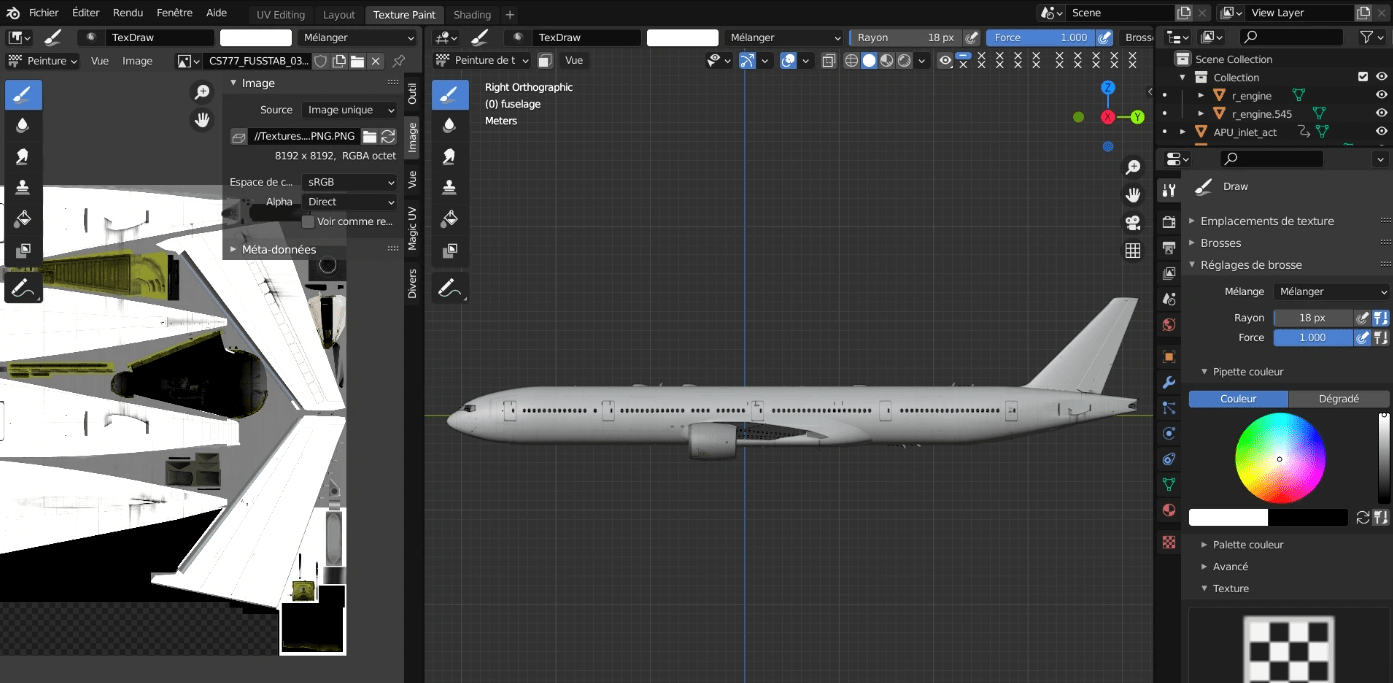
Task: Click the reload image icon
Action: [x=388, y=136]
